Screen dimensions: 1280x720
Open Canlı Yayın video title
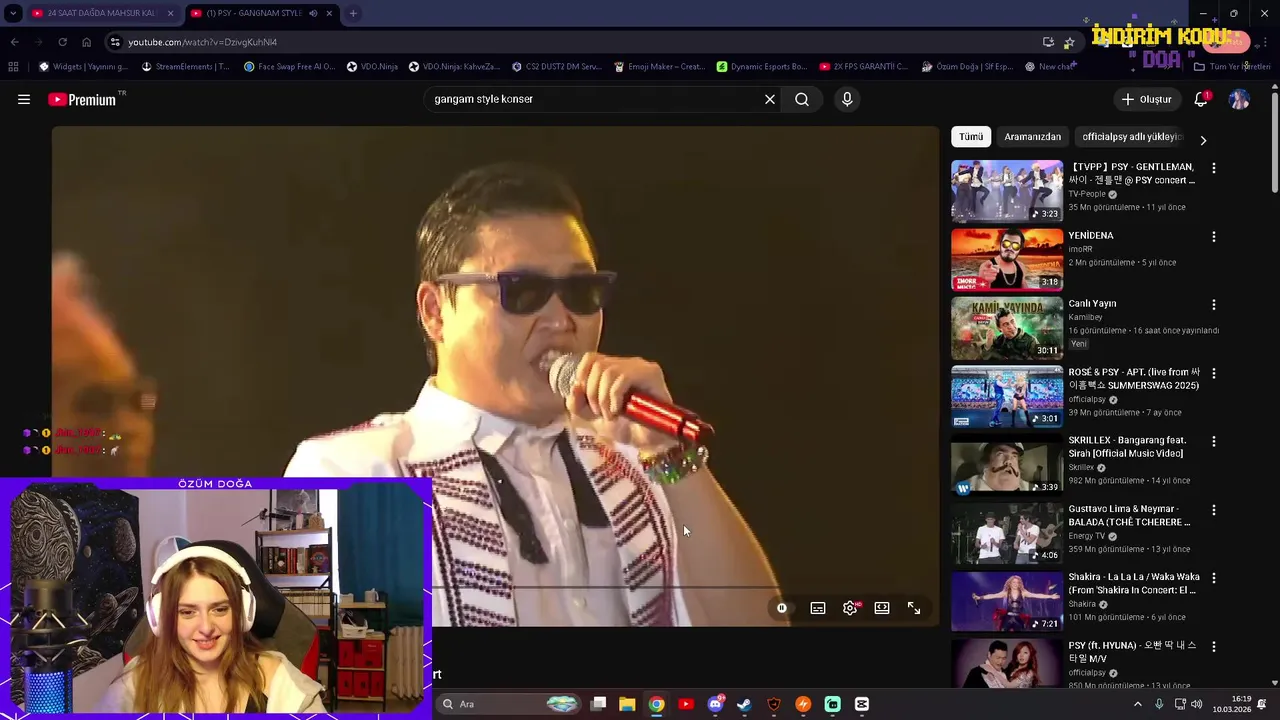tap(1092, 303)
